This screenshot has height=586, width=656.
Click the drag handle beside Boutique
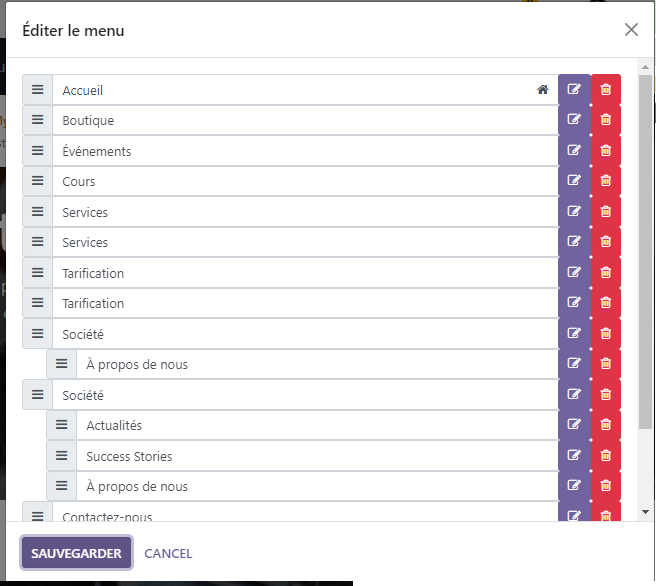pos(38,120)
